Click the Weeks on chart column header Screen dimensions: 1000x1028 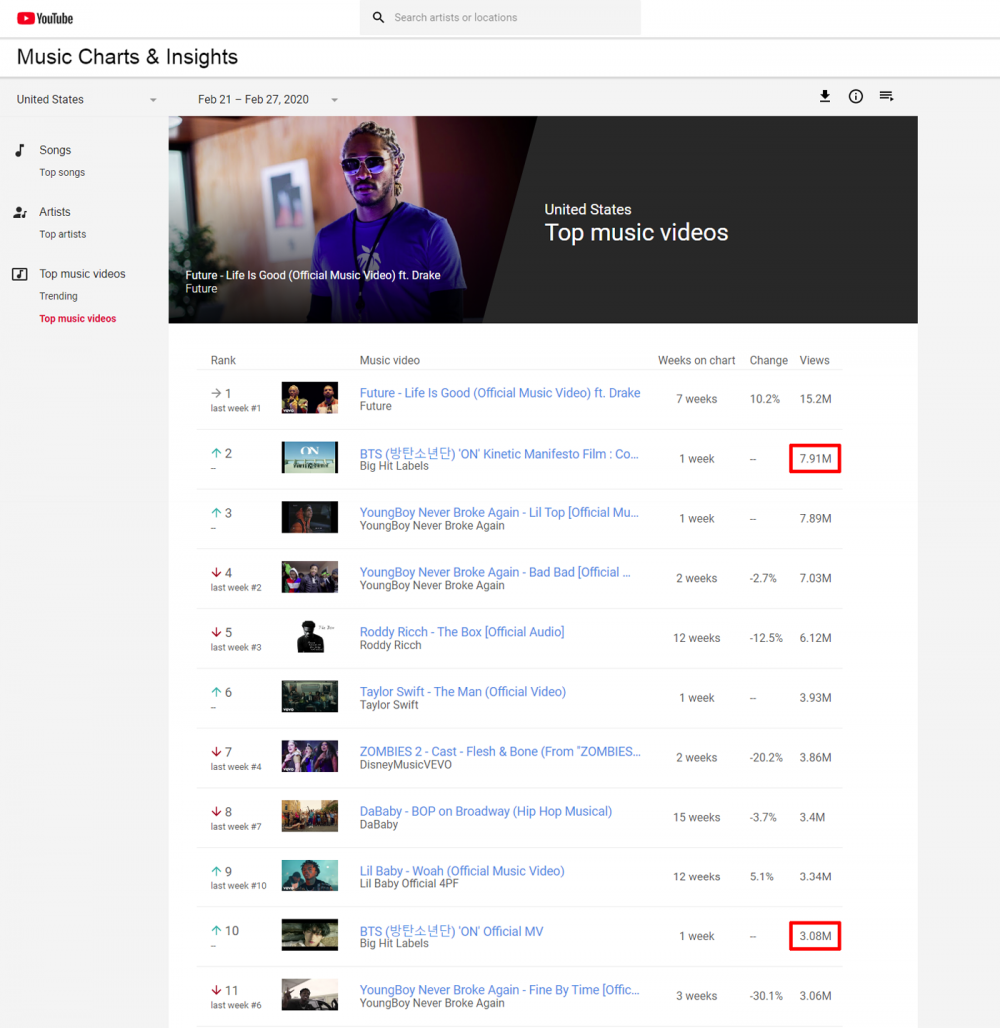tap(696, 360)
